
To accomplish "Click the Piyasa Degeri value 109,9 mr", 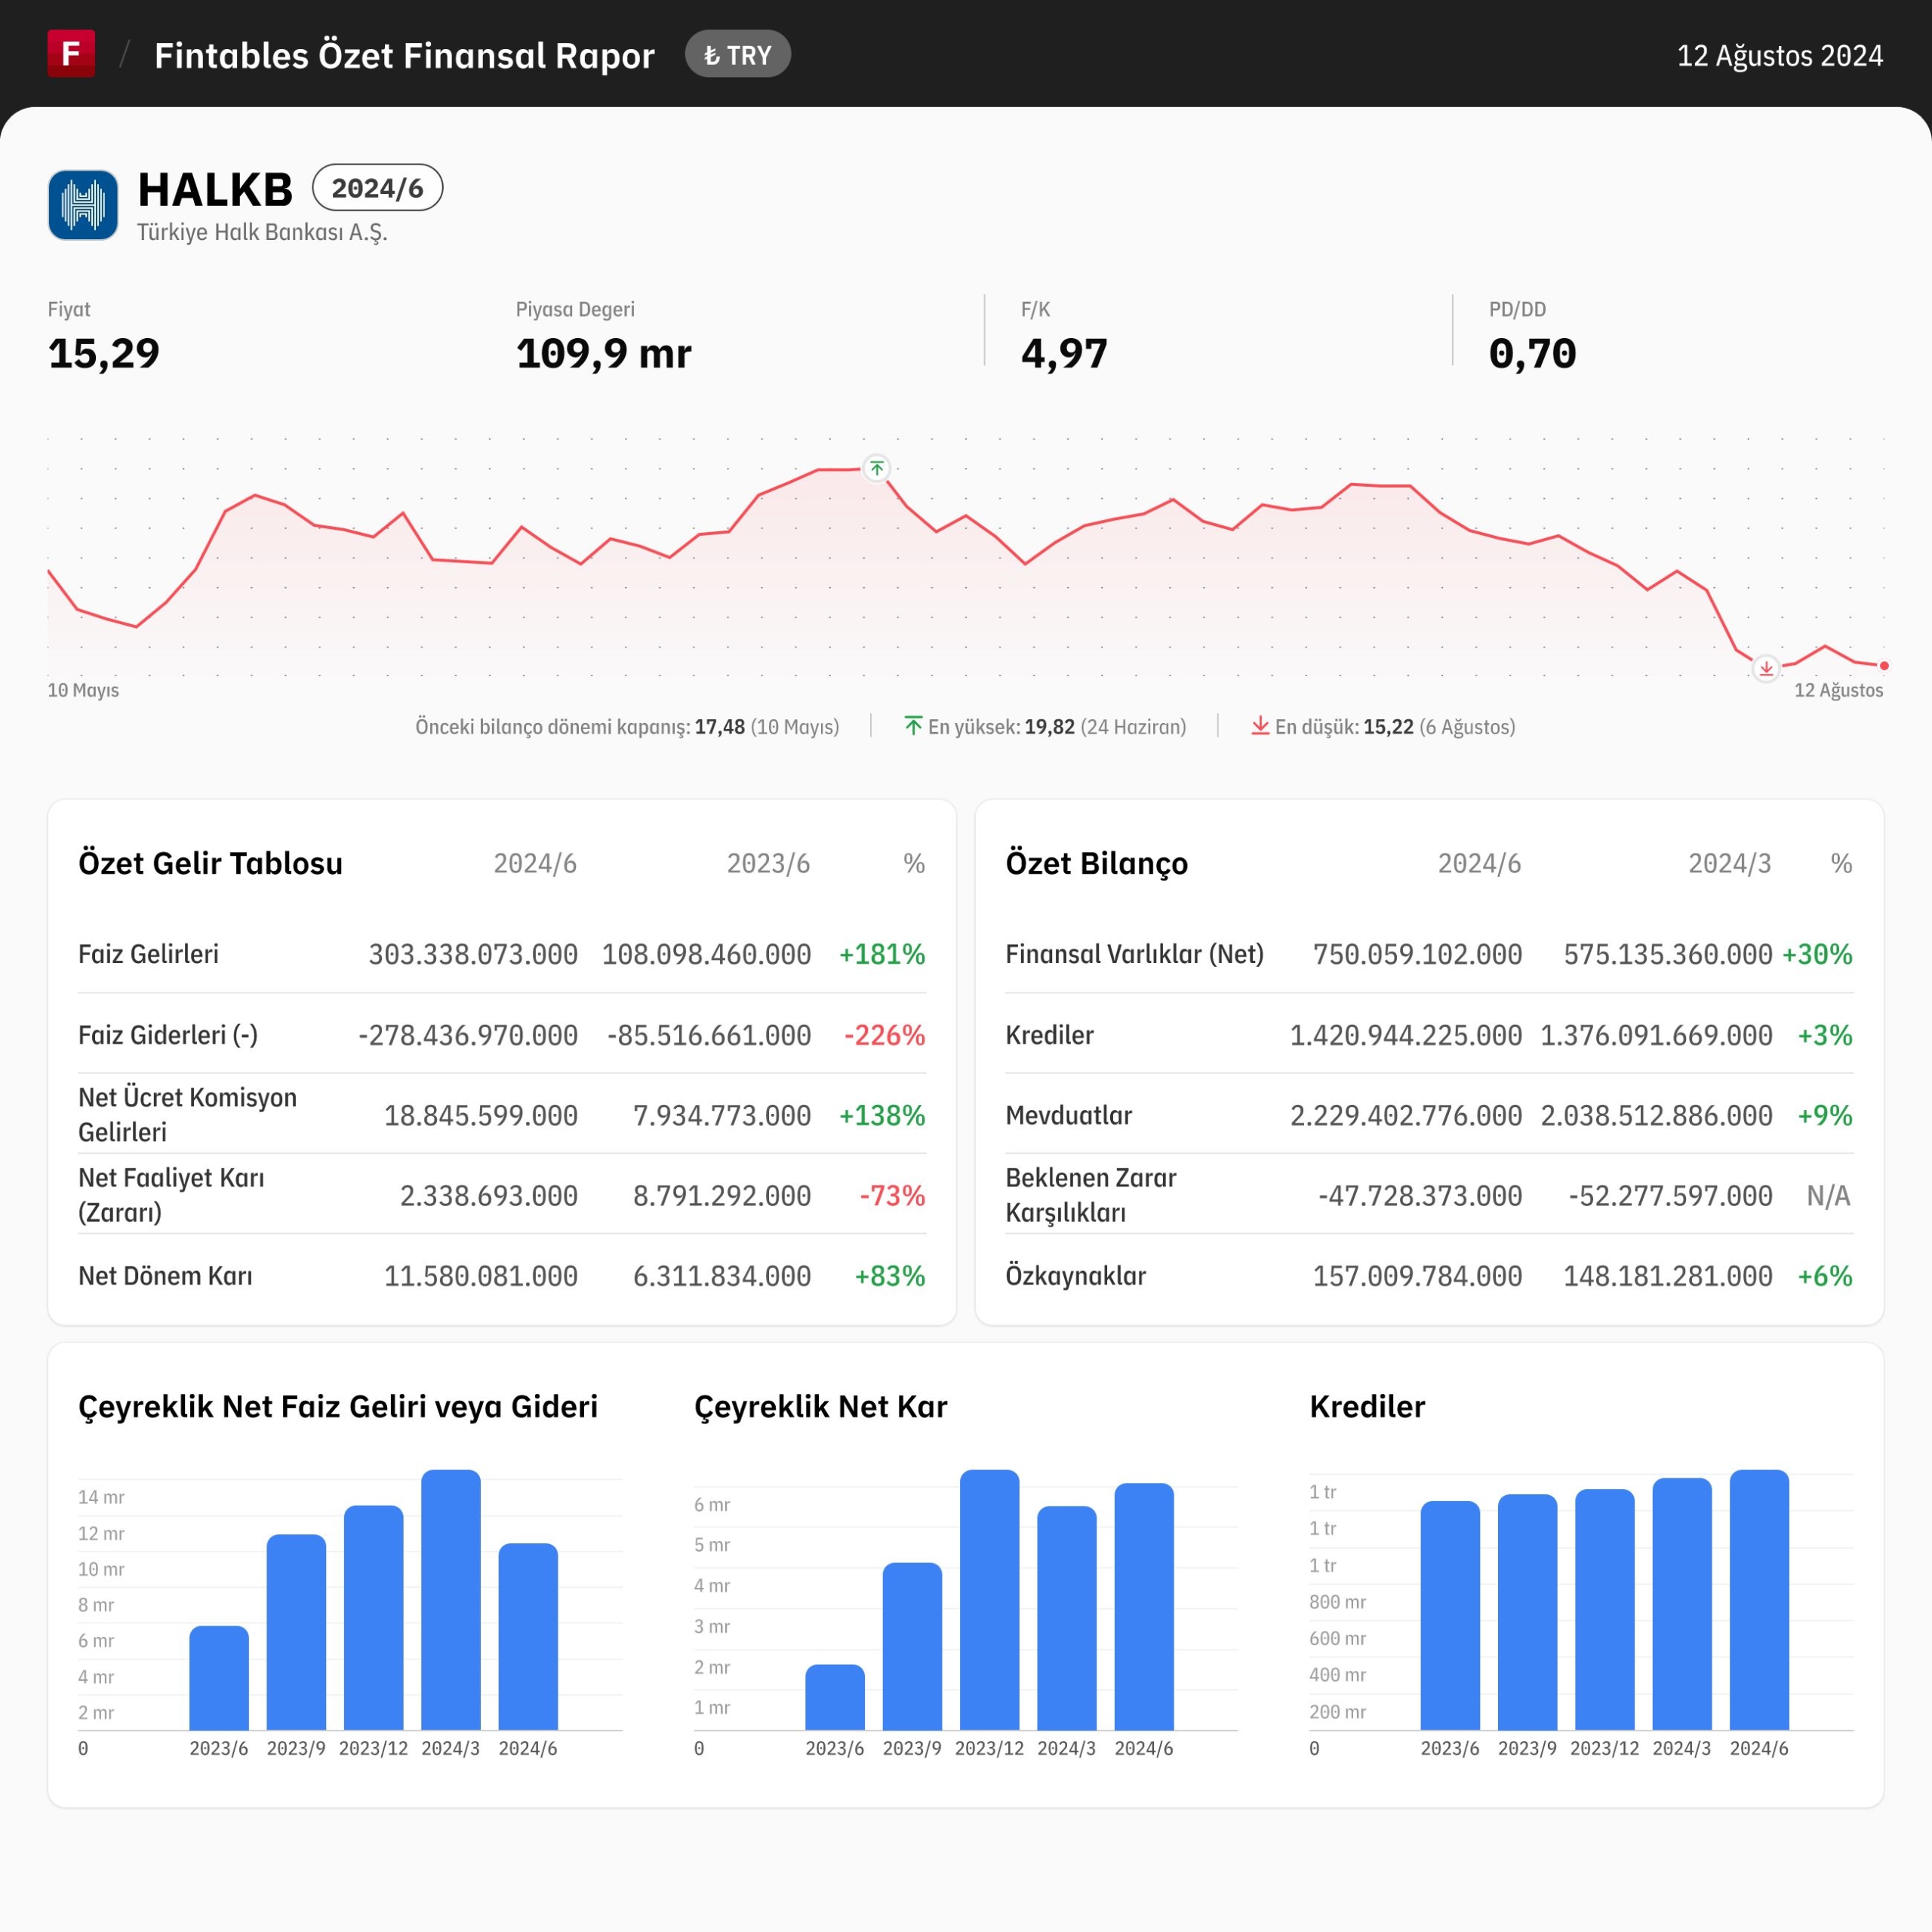I will (603, 354).
